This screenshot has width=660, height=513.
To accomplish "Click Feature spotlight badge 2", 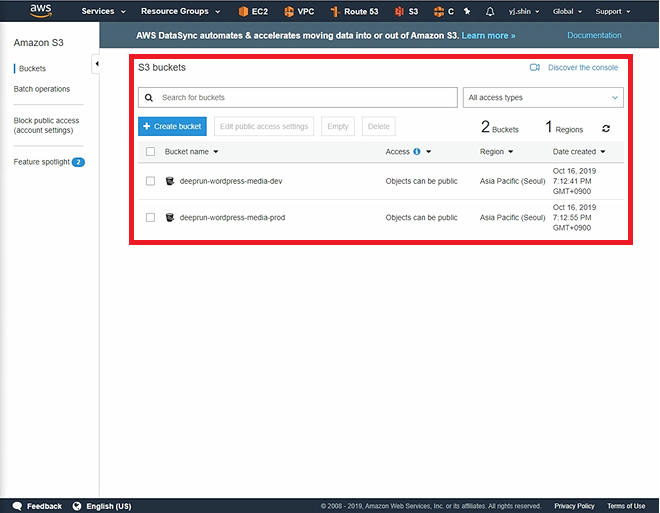I will [x=78, y=162].
